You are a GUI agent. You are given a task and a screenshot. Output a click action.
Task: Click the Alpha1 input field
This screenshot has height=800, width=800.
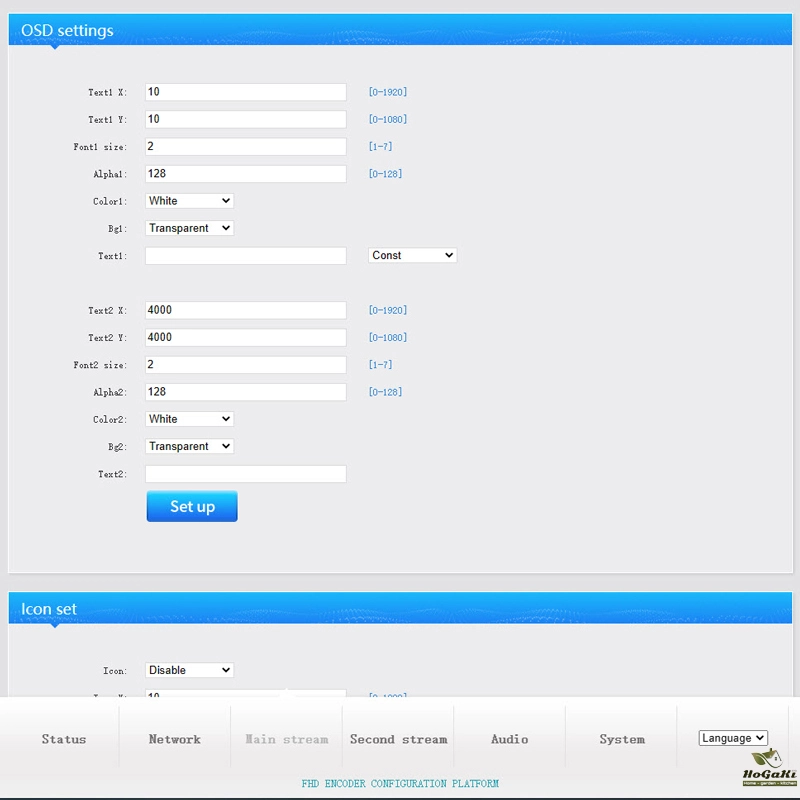[245, 174]
